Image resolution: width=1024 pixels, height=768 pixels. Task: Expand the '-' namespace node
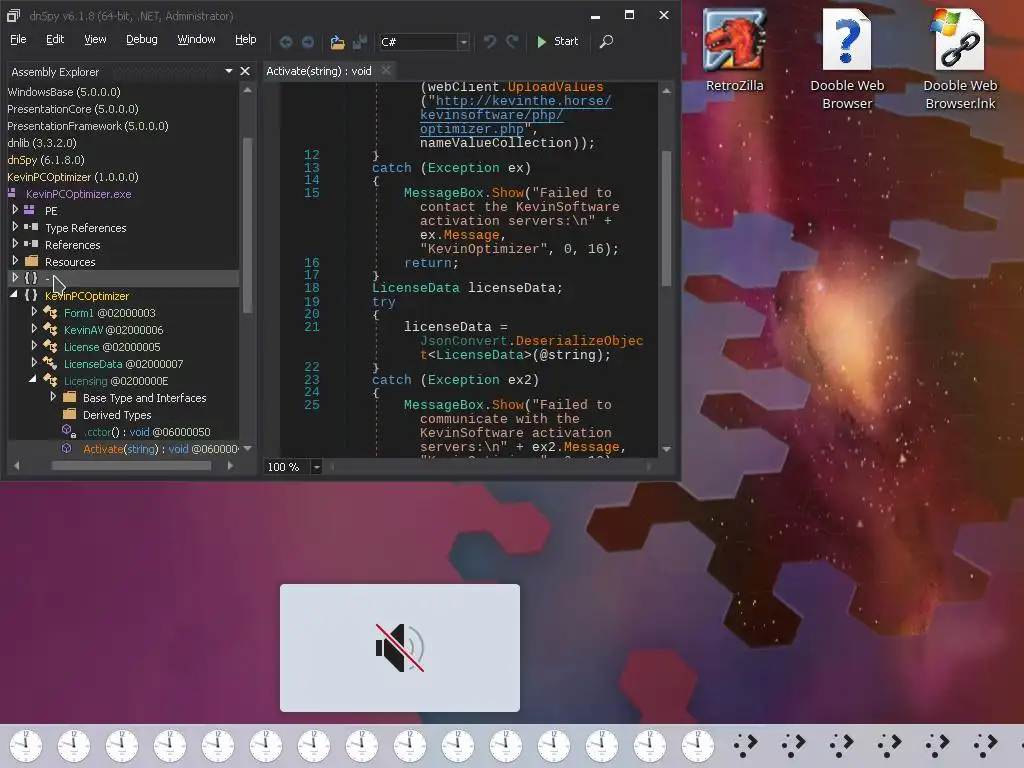15,278
